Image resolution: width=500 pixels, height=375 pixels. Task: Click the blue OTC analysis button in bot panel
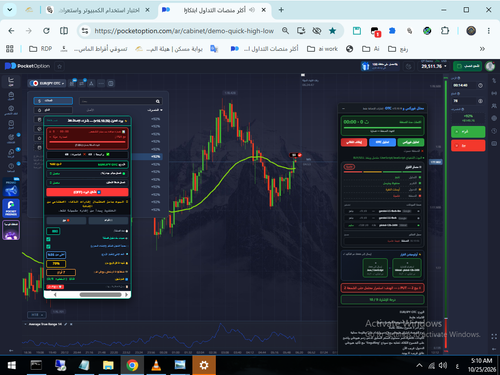coord(382,142)
